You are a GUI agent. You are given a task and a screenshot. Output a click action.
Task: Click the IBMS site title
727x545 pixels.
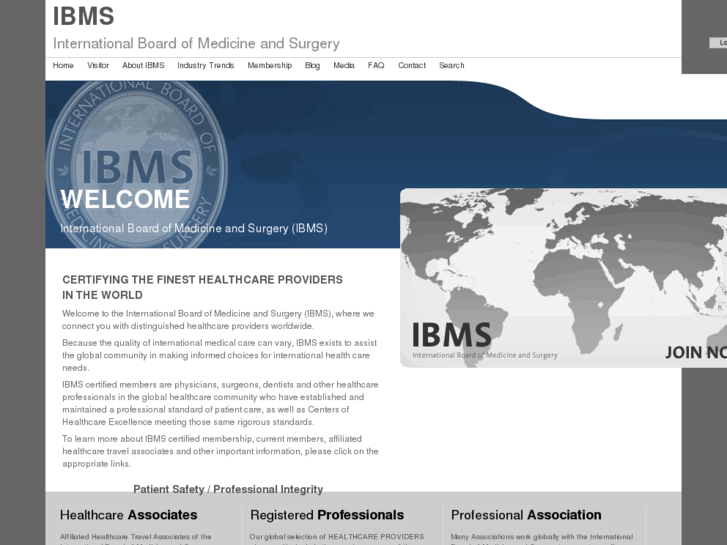pyautogui.click(x=83, y=16)
